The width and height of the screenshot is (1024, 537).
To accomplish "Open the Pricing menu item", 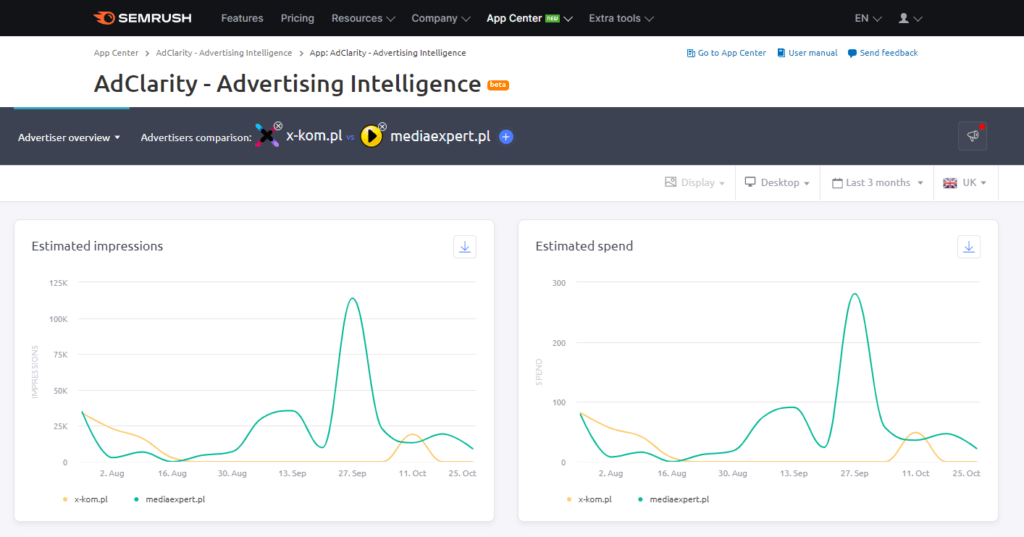I will pos(297,18).
